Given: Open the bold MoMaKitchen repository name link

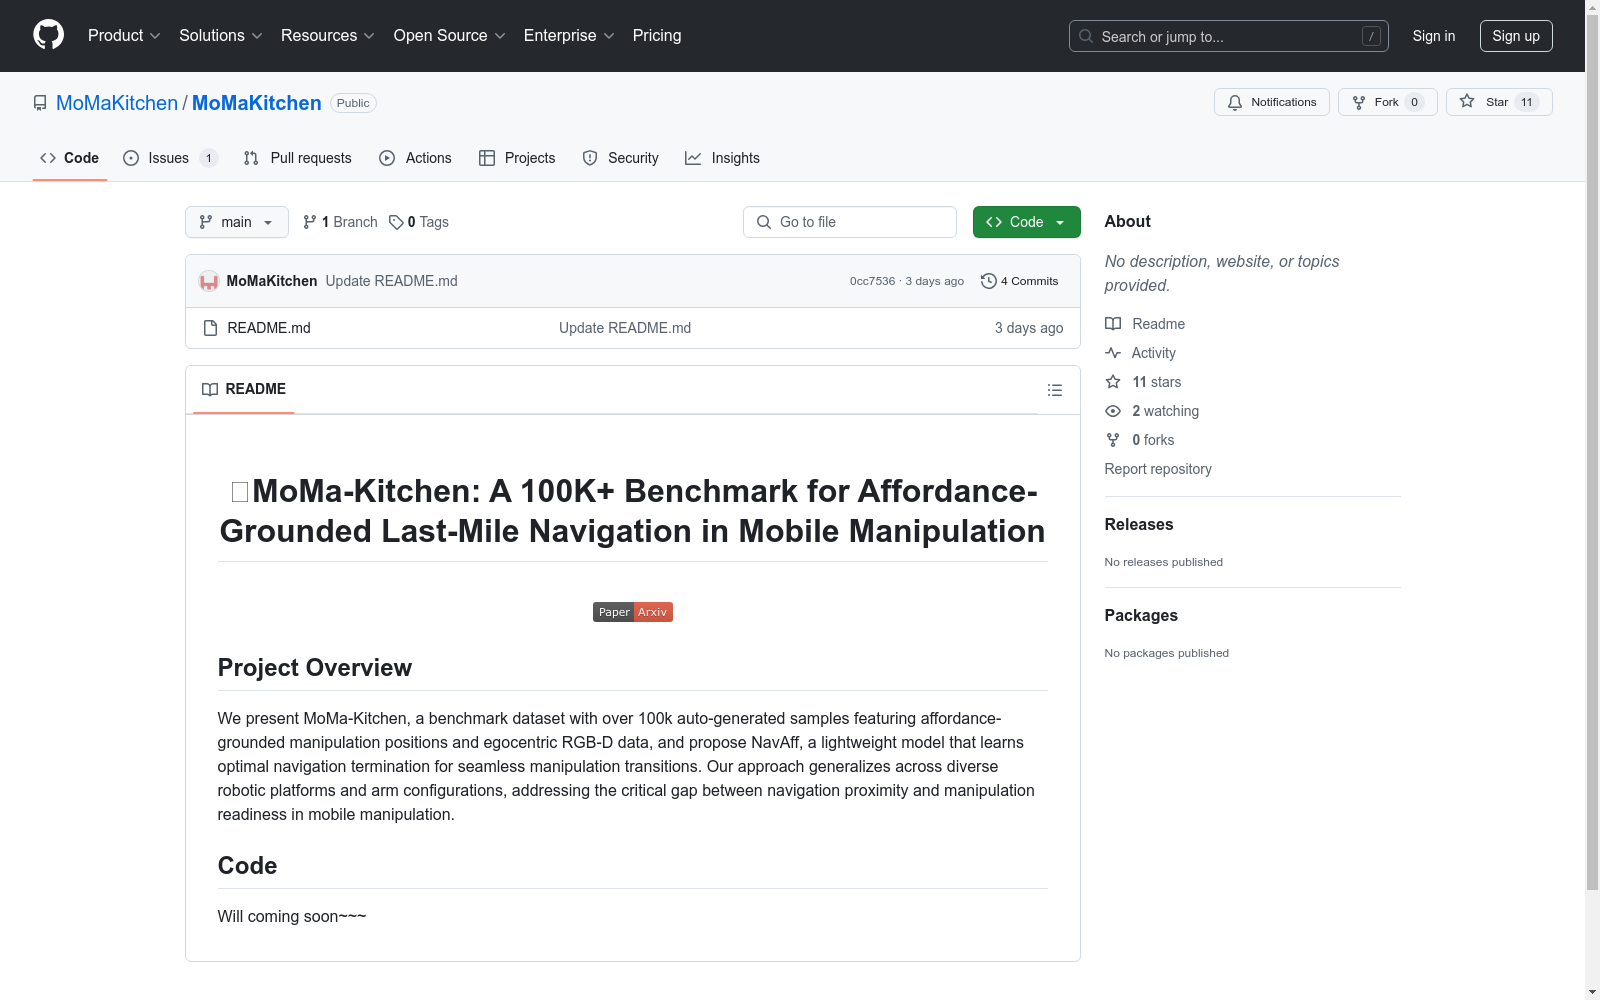Looking at the screenshot, I should coord(257,103).
